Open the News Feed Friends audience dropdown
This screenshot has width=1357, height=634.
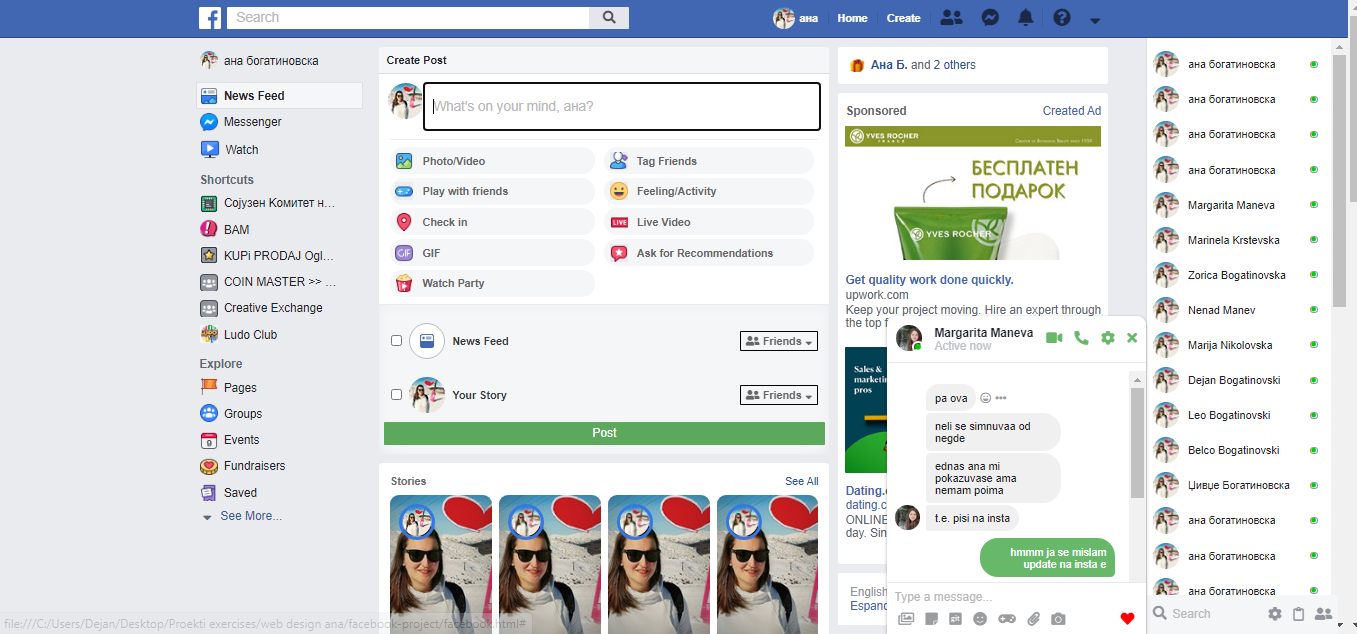pyautogui.click(x=779, y=341)
